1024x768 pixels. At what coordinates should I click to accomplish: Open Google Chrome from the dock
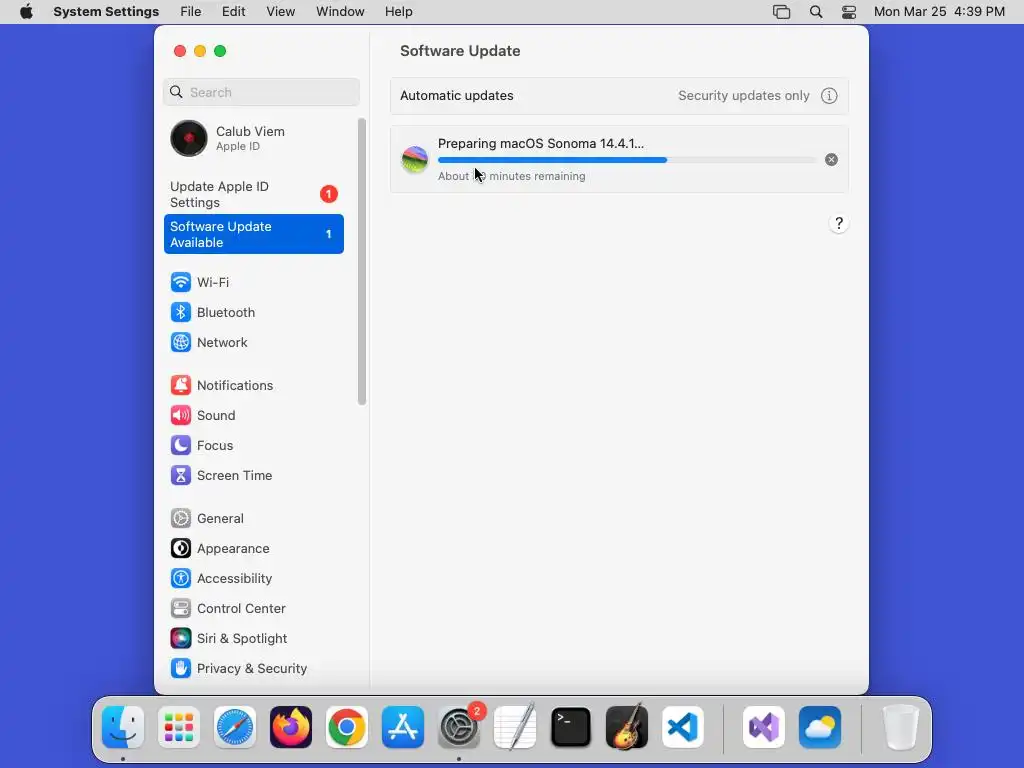(x=347, y=727)
